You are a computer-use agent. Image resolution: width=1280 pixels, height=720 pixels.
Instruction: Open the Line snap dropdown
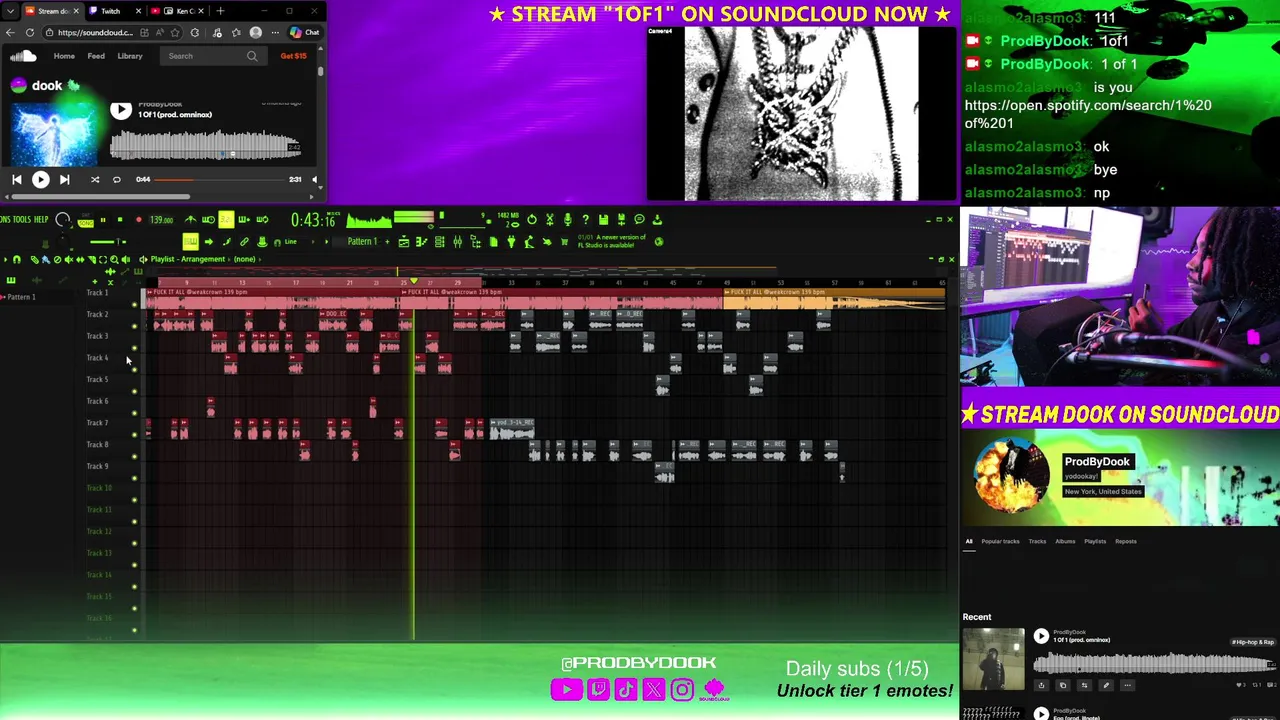[x=291, y=242]
